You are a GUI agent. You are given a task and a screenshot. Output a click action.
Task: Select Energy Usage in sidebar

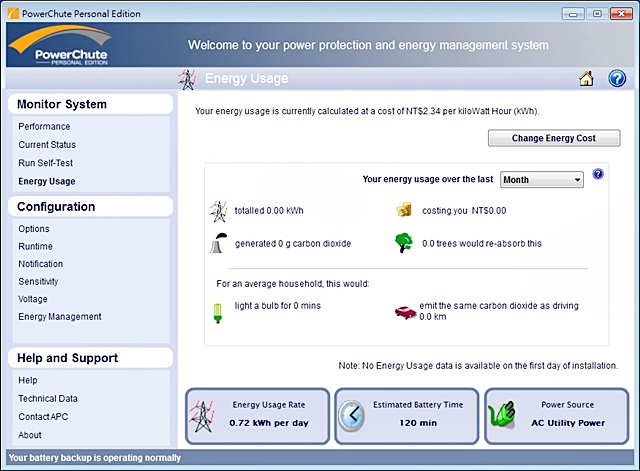click(x=47, y=181)
